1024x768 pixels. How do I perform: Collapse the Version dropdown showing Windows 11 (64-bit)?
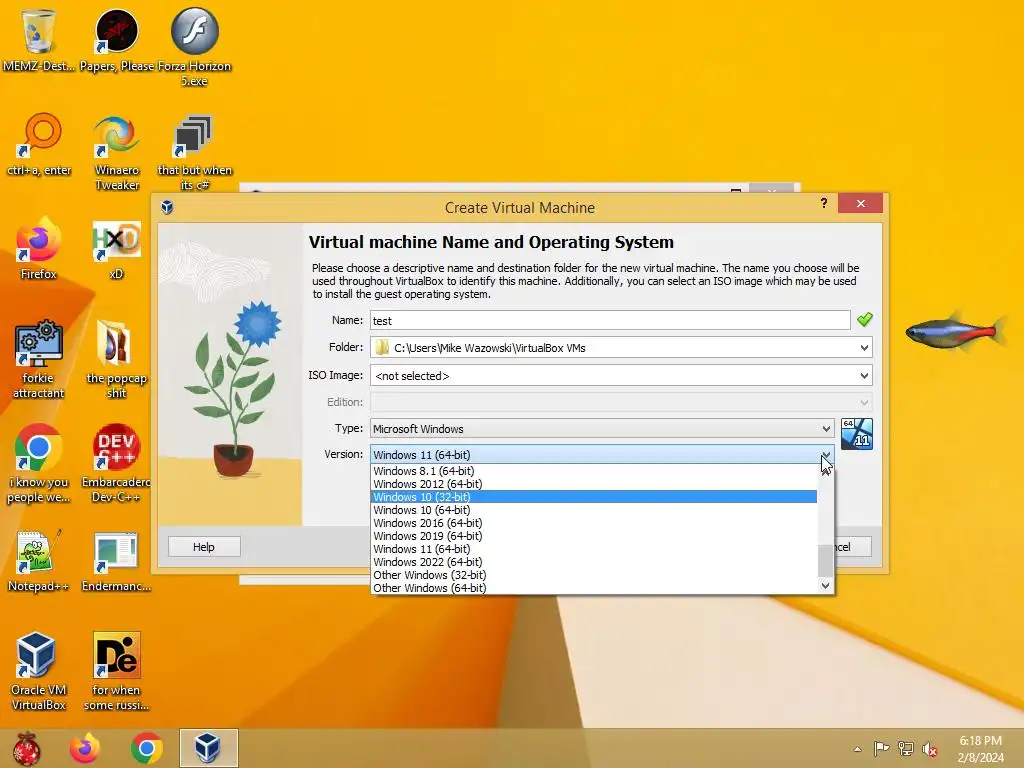point(601,455)
